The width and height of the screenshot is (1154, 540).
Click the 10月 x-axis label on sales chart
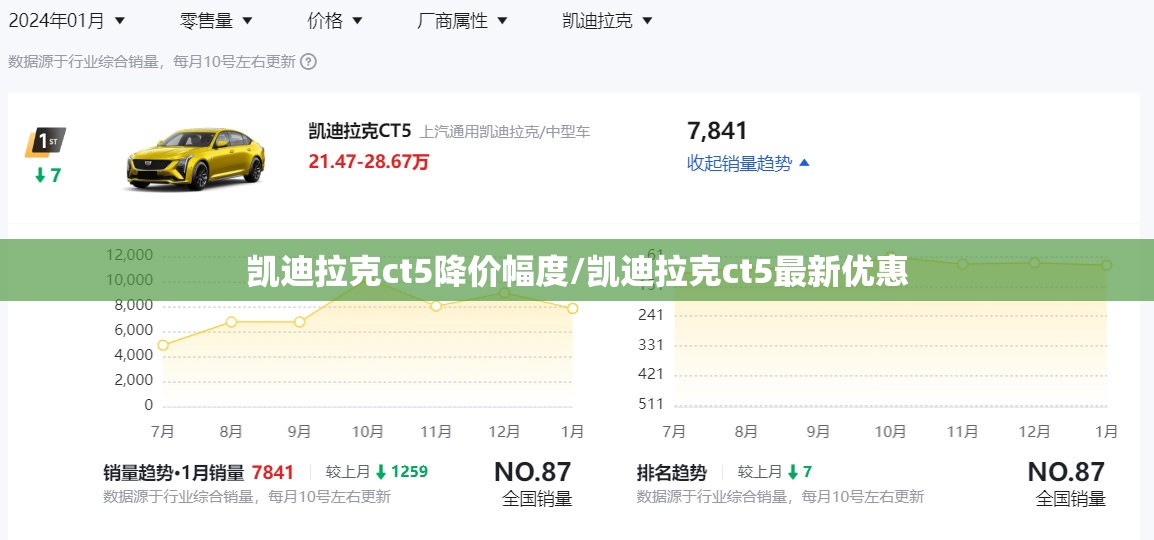pos(368,431)
